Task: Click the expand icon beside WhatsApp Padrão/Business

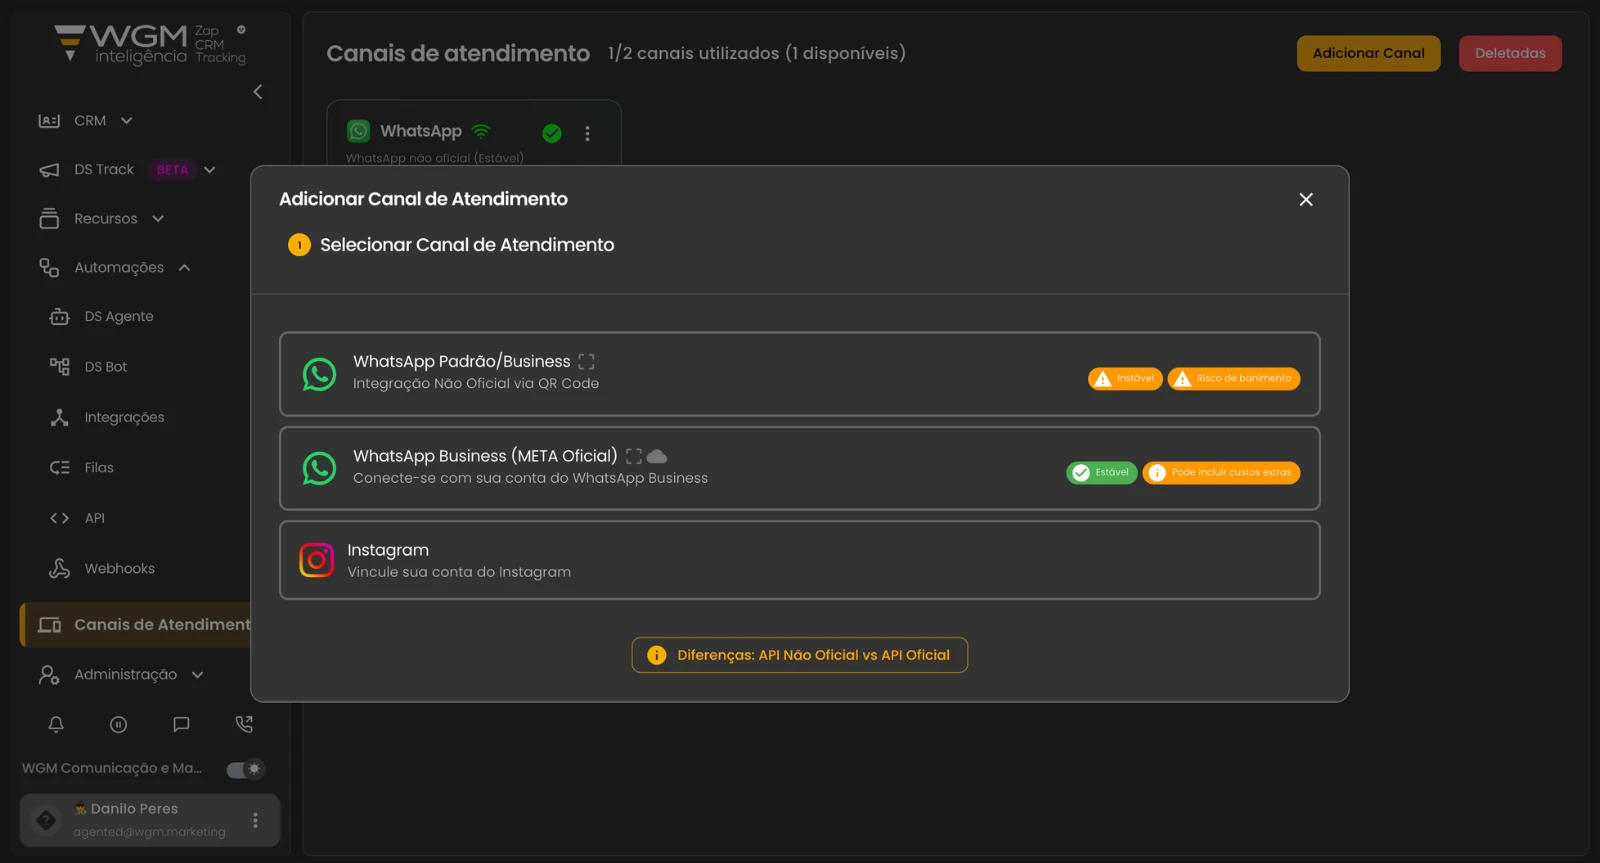Action: (586, 362)
